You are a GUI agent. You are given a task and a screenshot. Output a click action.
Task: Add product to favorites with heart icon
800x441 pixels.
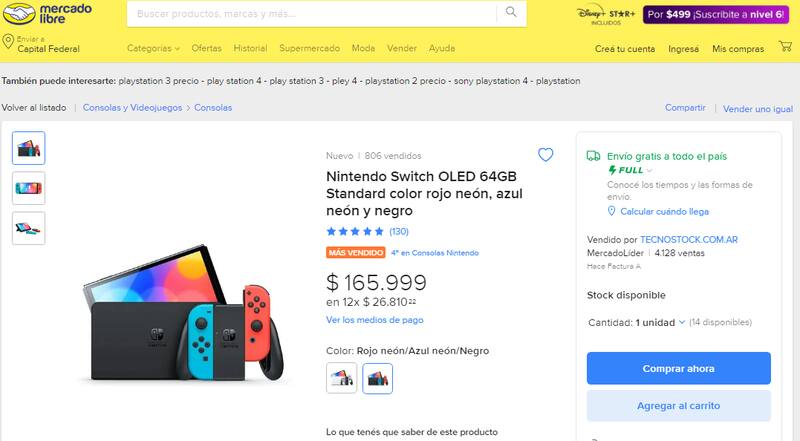545,155
